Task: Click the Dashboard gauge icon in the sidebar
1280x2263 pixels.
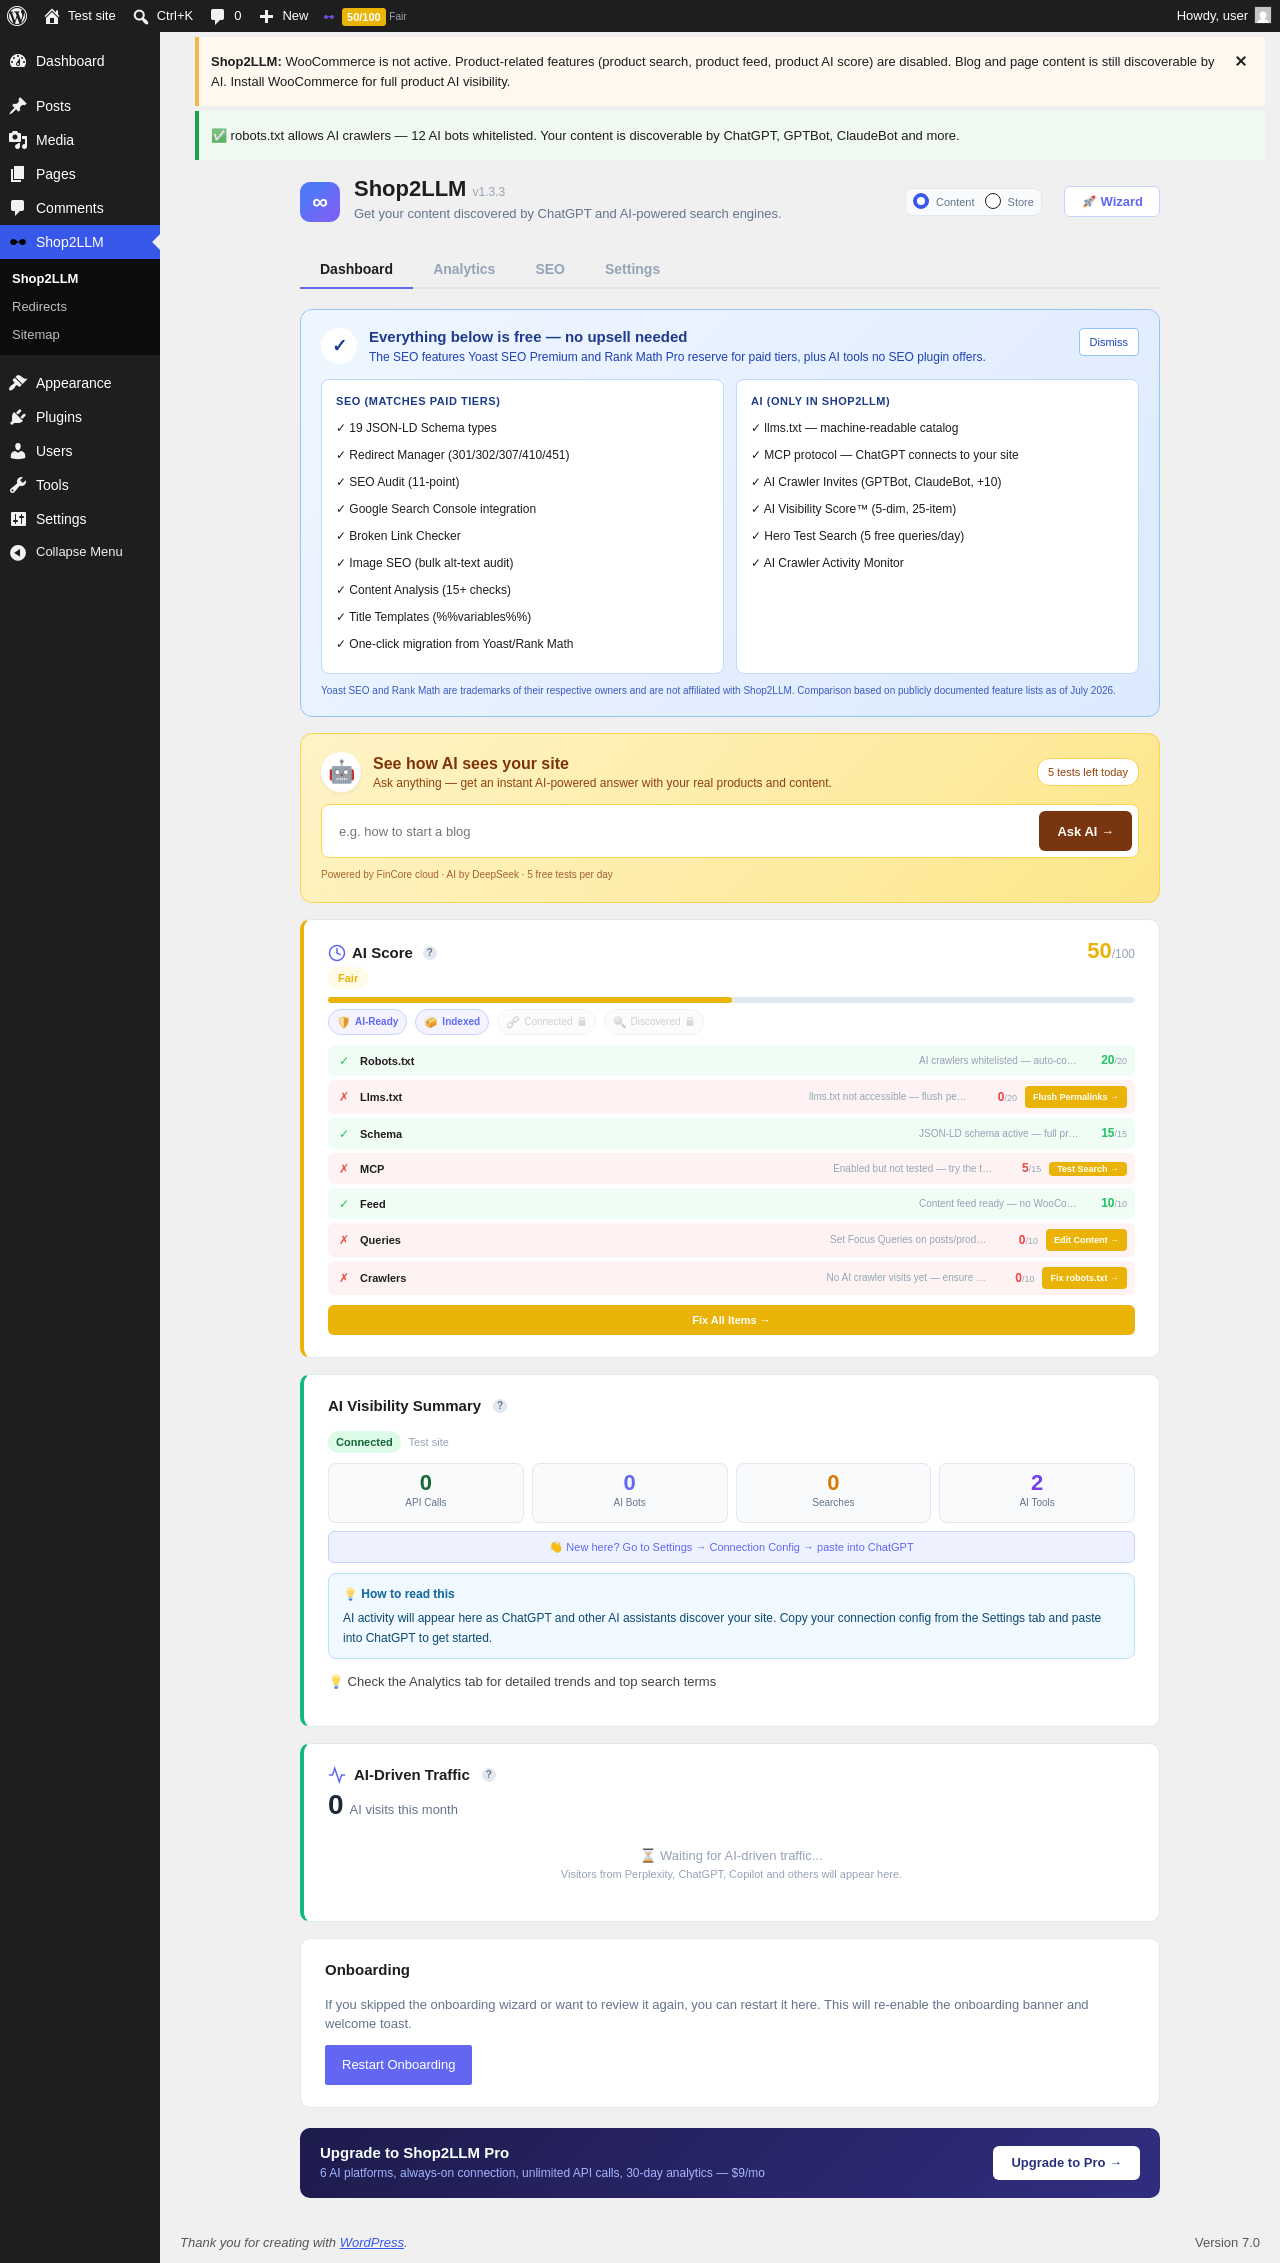Action: [18, 61]
